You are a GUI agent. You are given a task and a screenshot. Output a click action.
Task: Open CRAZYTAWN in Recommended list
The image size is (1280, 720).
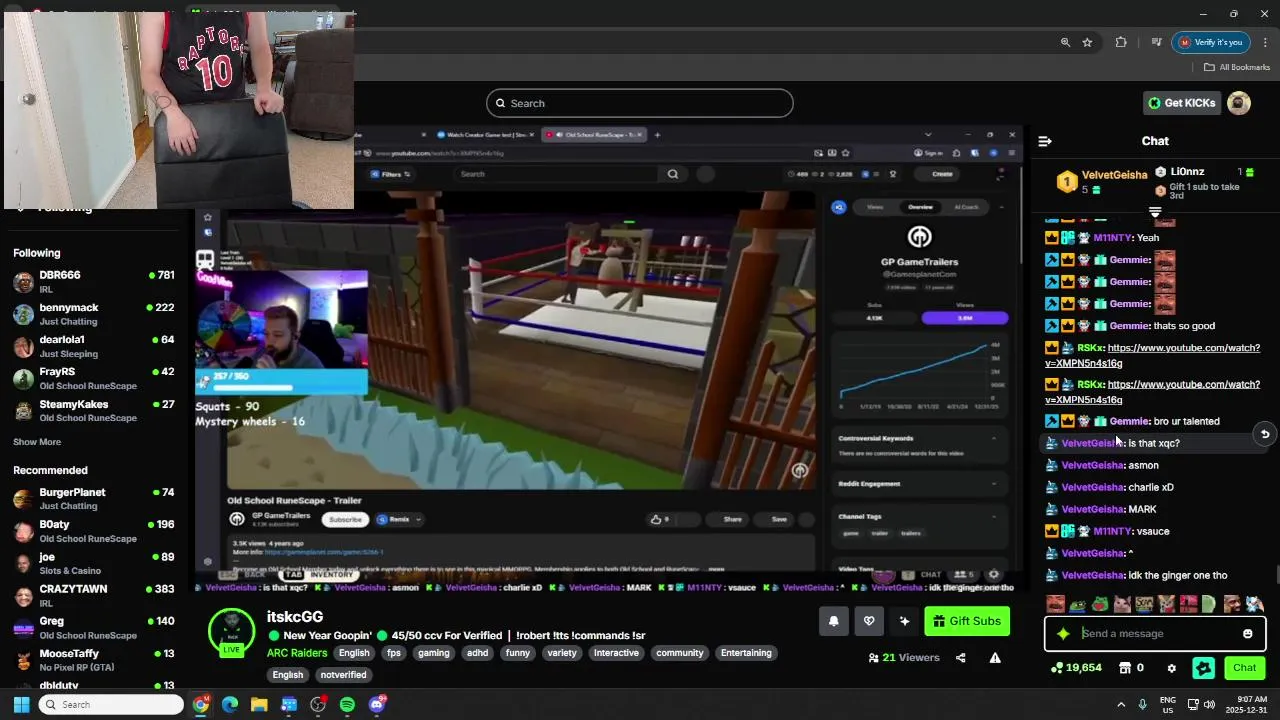94,595
